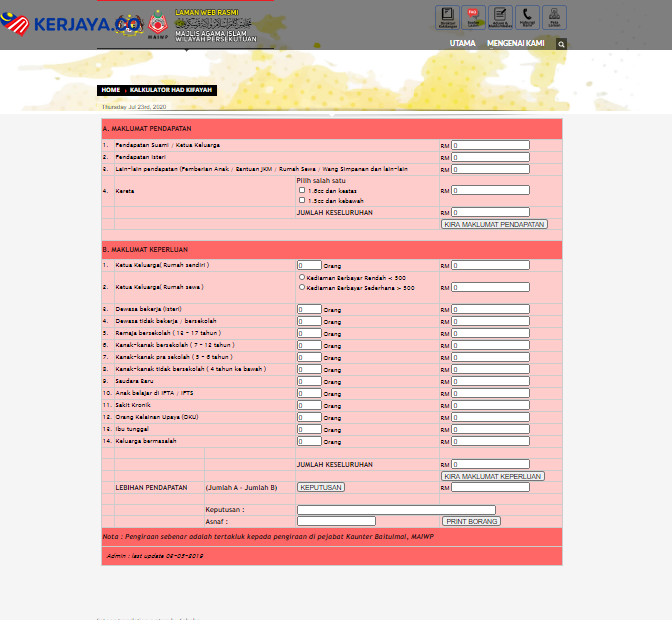The image size is (672, 620).
Task: Click the PRINT BORANG button
Action: point(471,521)
